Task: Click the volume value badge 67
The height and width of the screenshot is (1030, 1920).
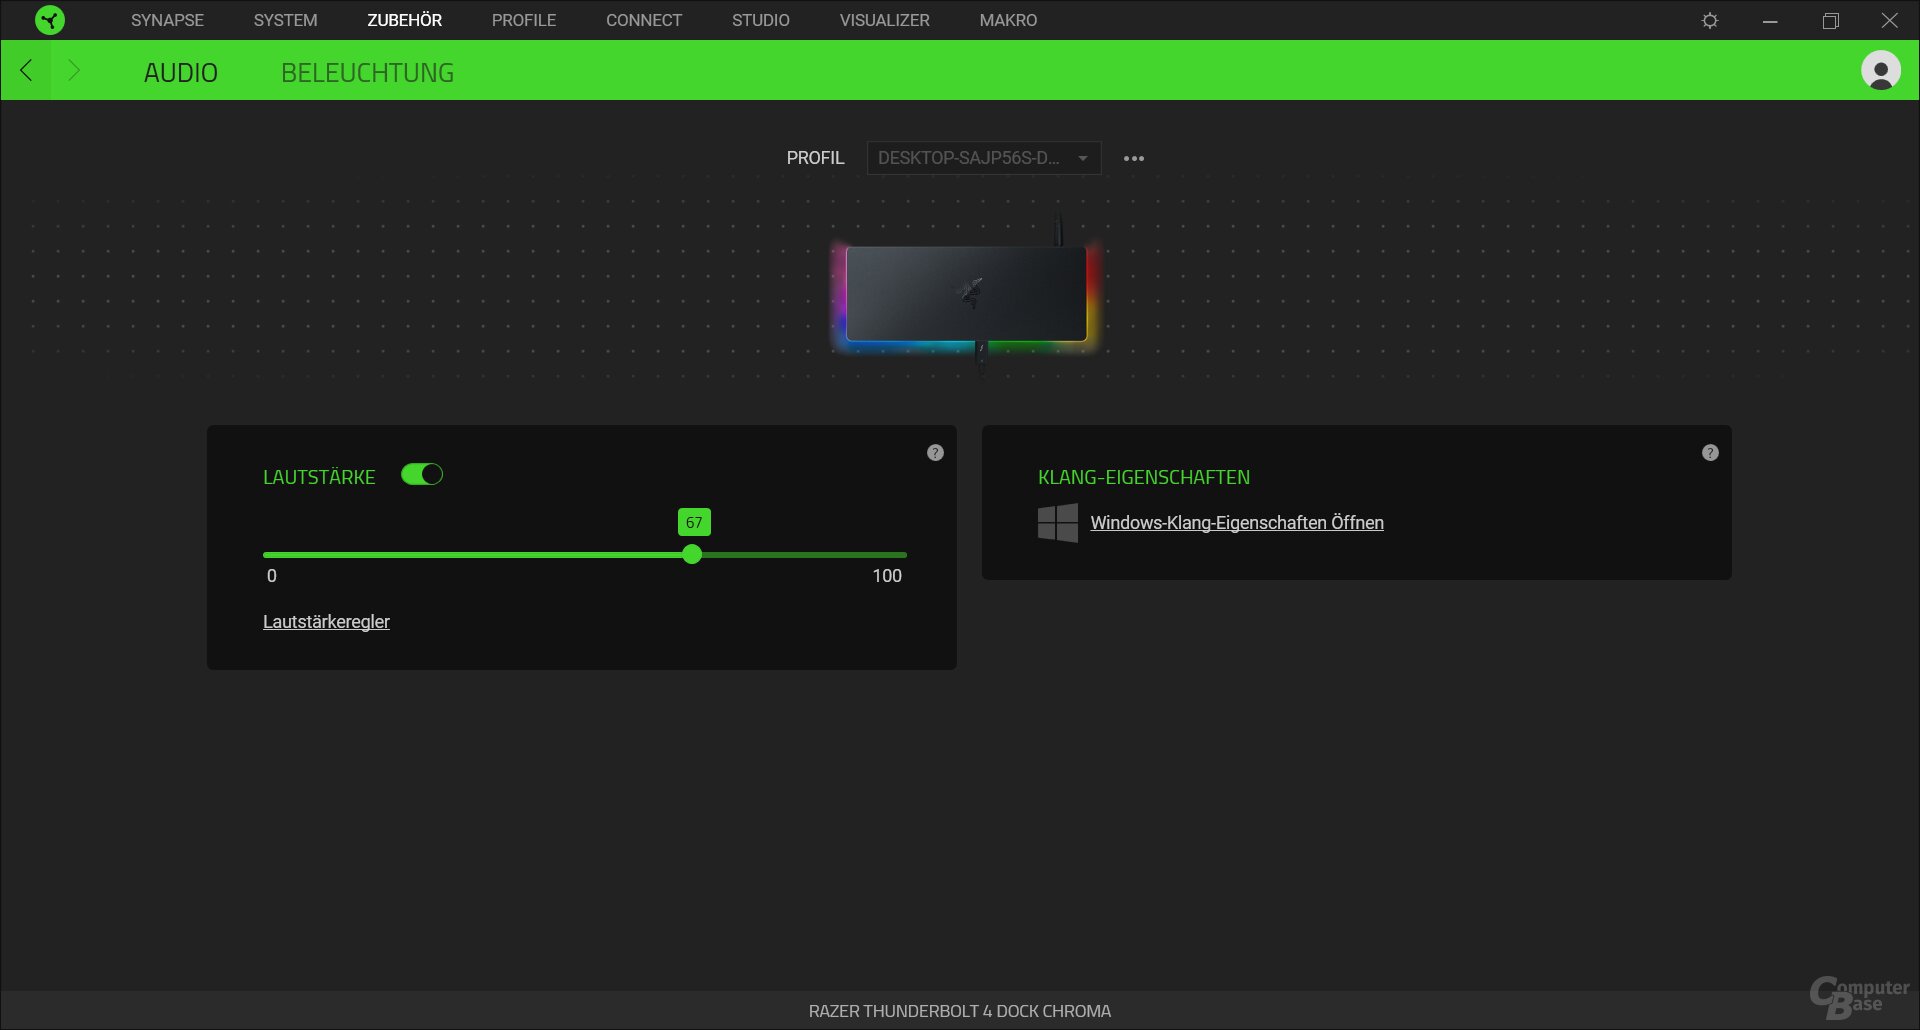Action: pyautogui.click(x=694, y=522)
